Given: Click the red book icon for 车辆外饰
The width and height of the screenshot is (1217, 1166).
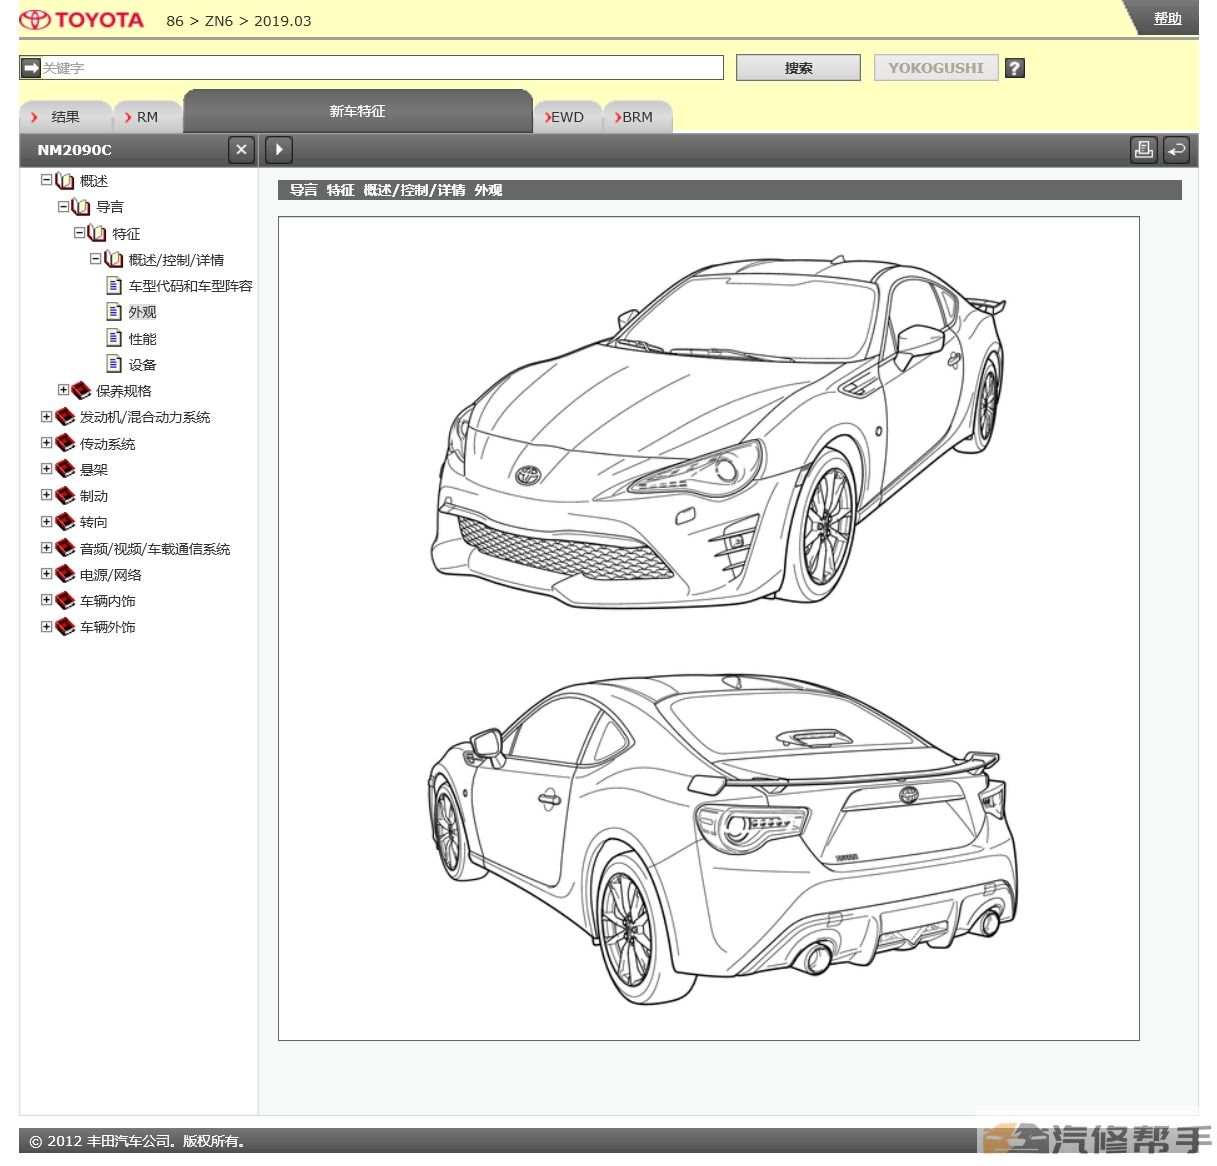Looking at the screenshot, I should pos(65,626).
